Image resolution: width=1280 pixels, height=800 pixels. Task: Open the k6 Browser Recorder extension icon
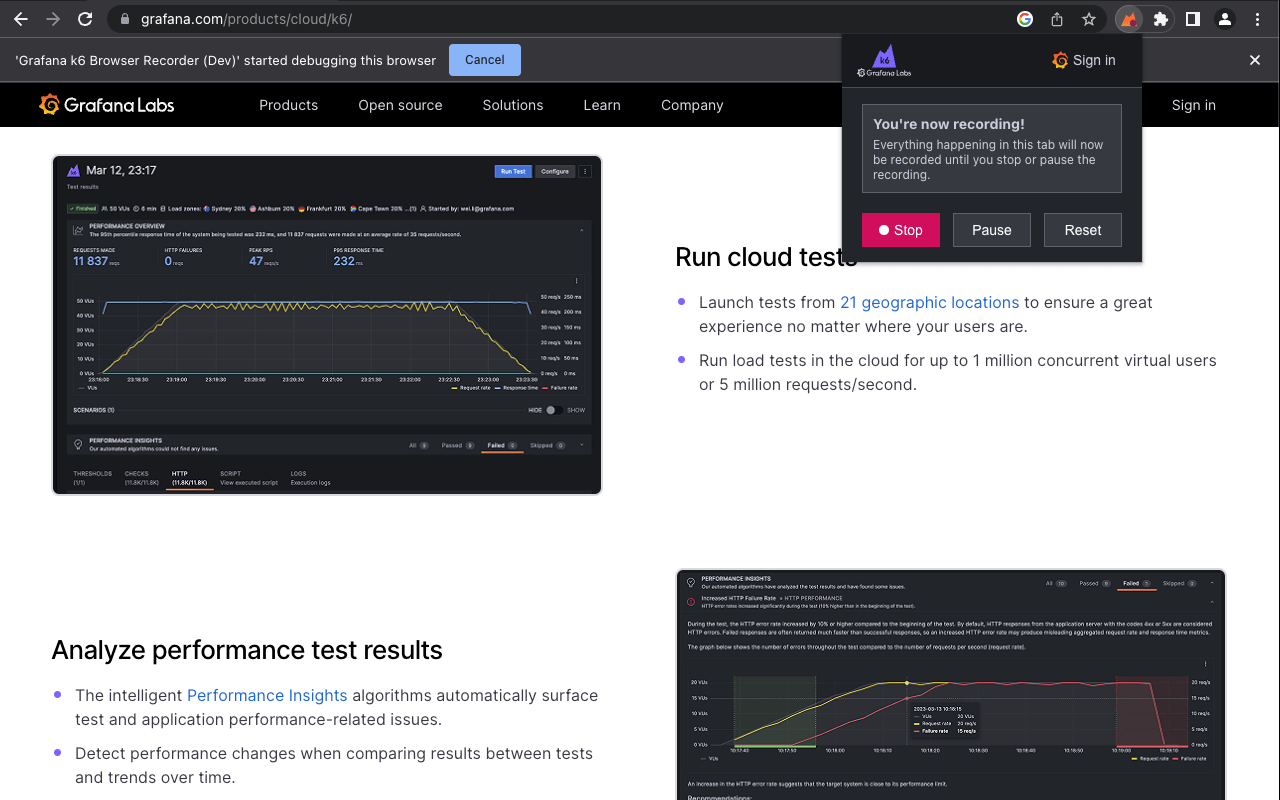(1128, 19)
